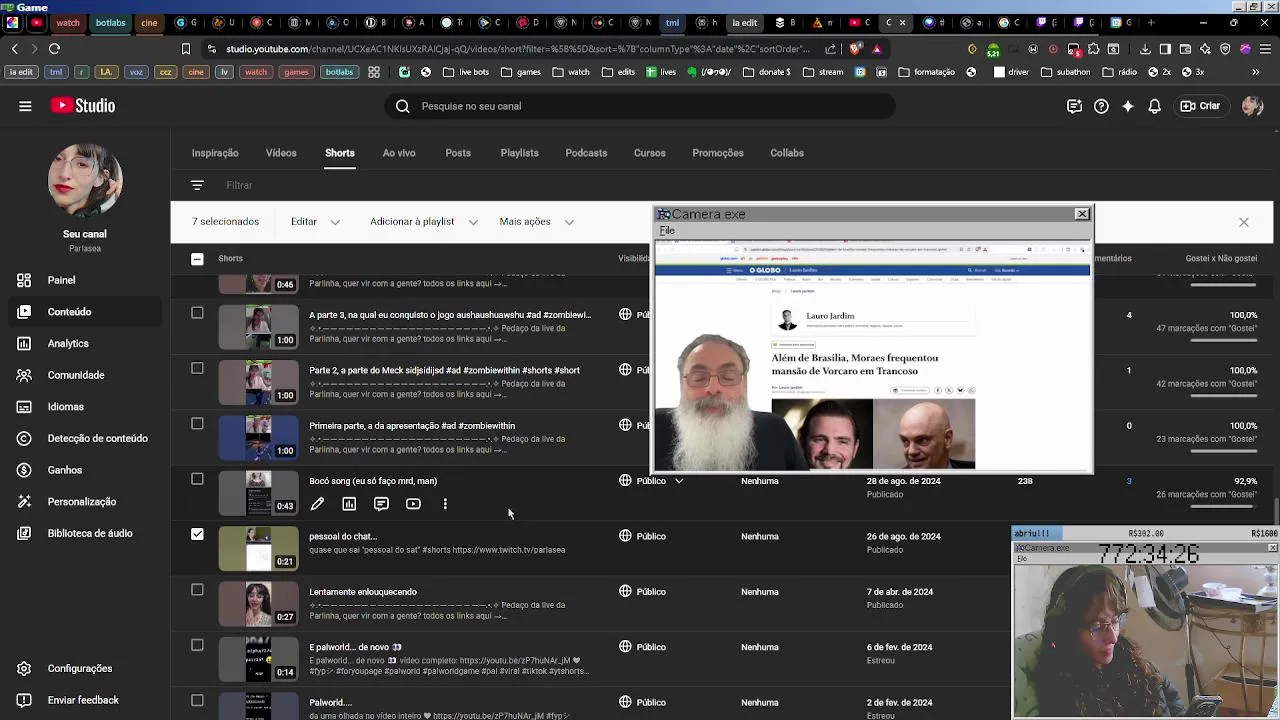This screenshot has width=1280, height=720.
Task: Open the browser apps grid bookmark icon
Action: click(x=373, y=72)
